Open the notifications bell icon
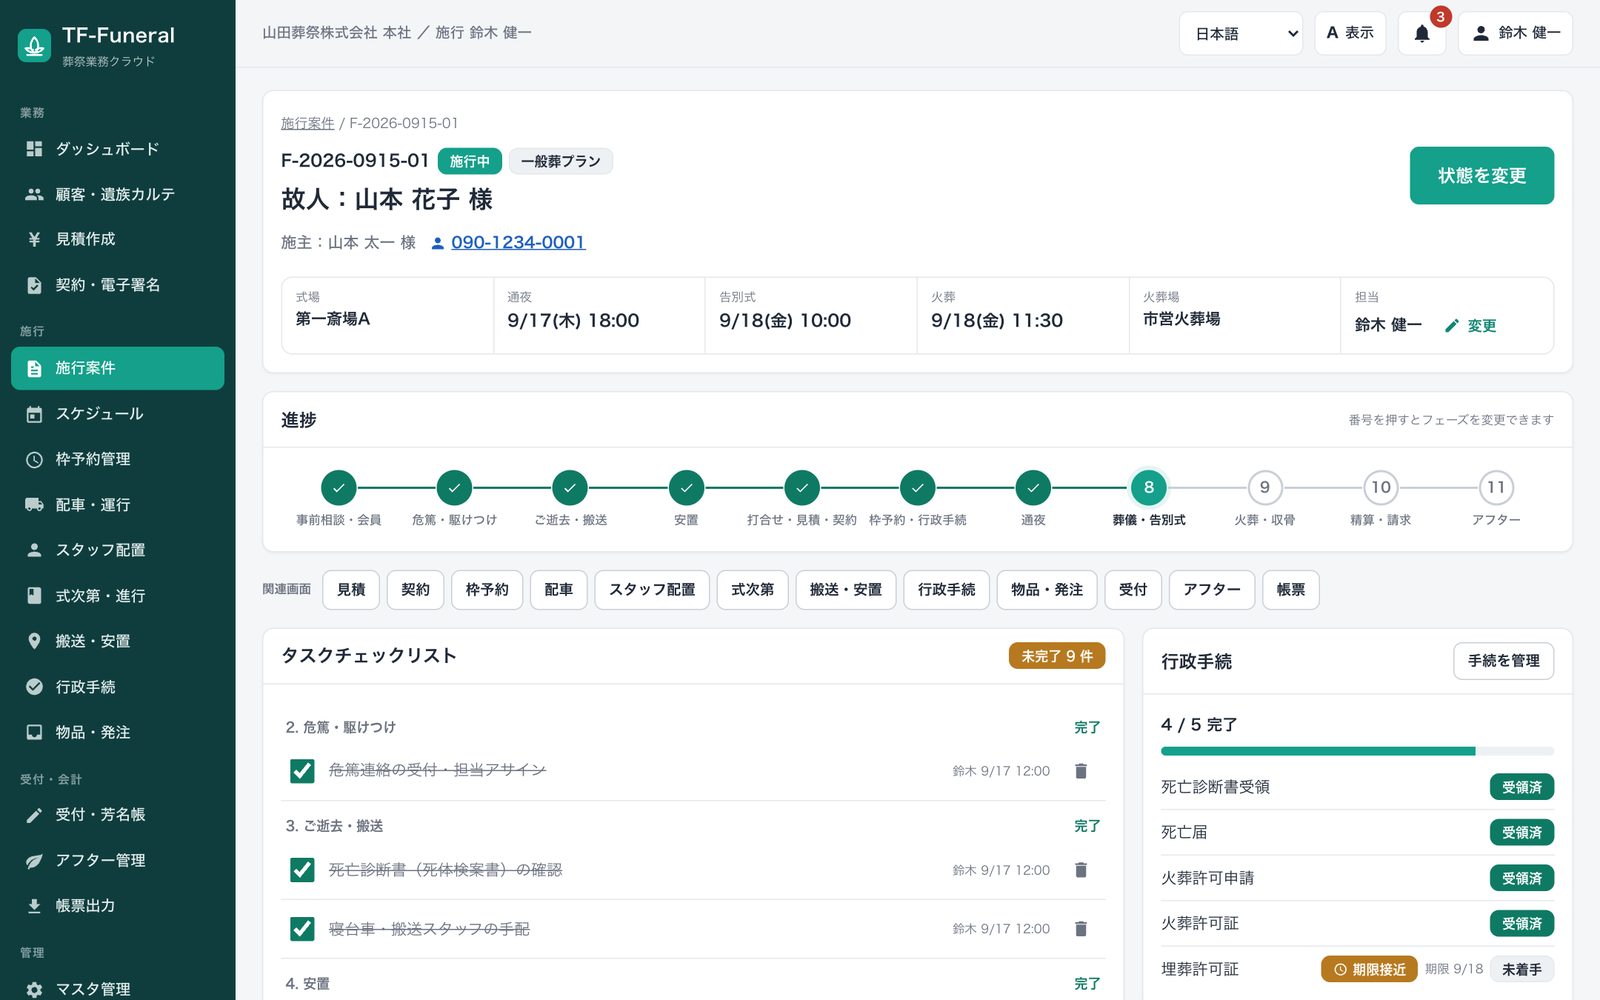Screen dimensions: 1600x1000 (x=1421, y=33)
